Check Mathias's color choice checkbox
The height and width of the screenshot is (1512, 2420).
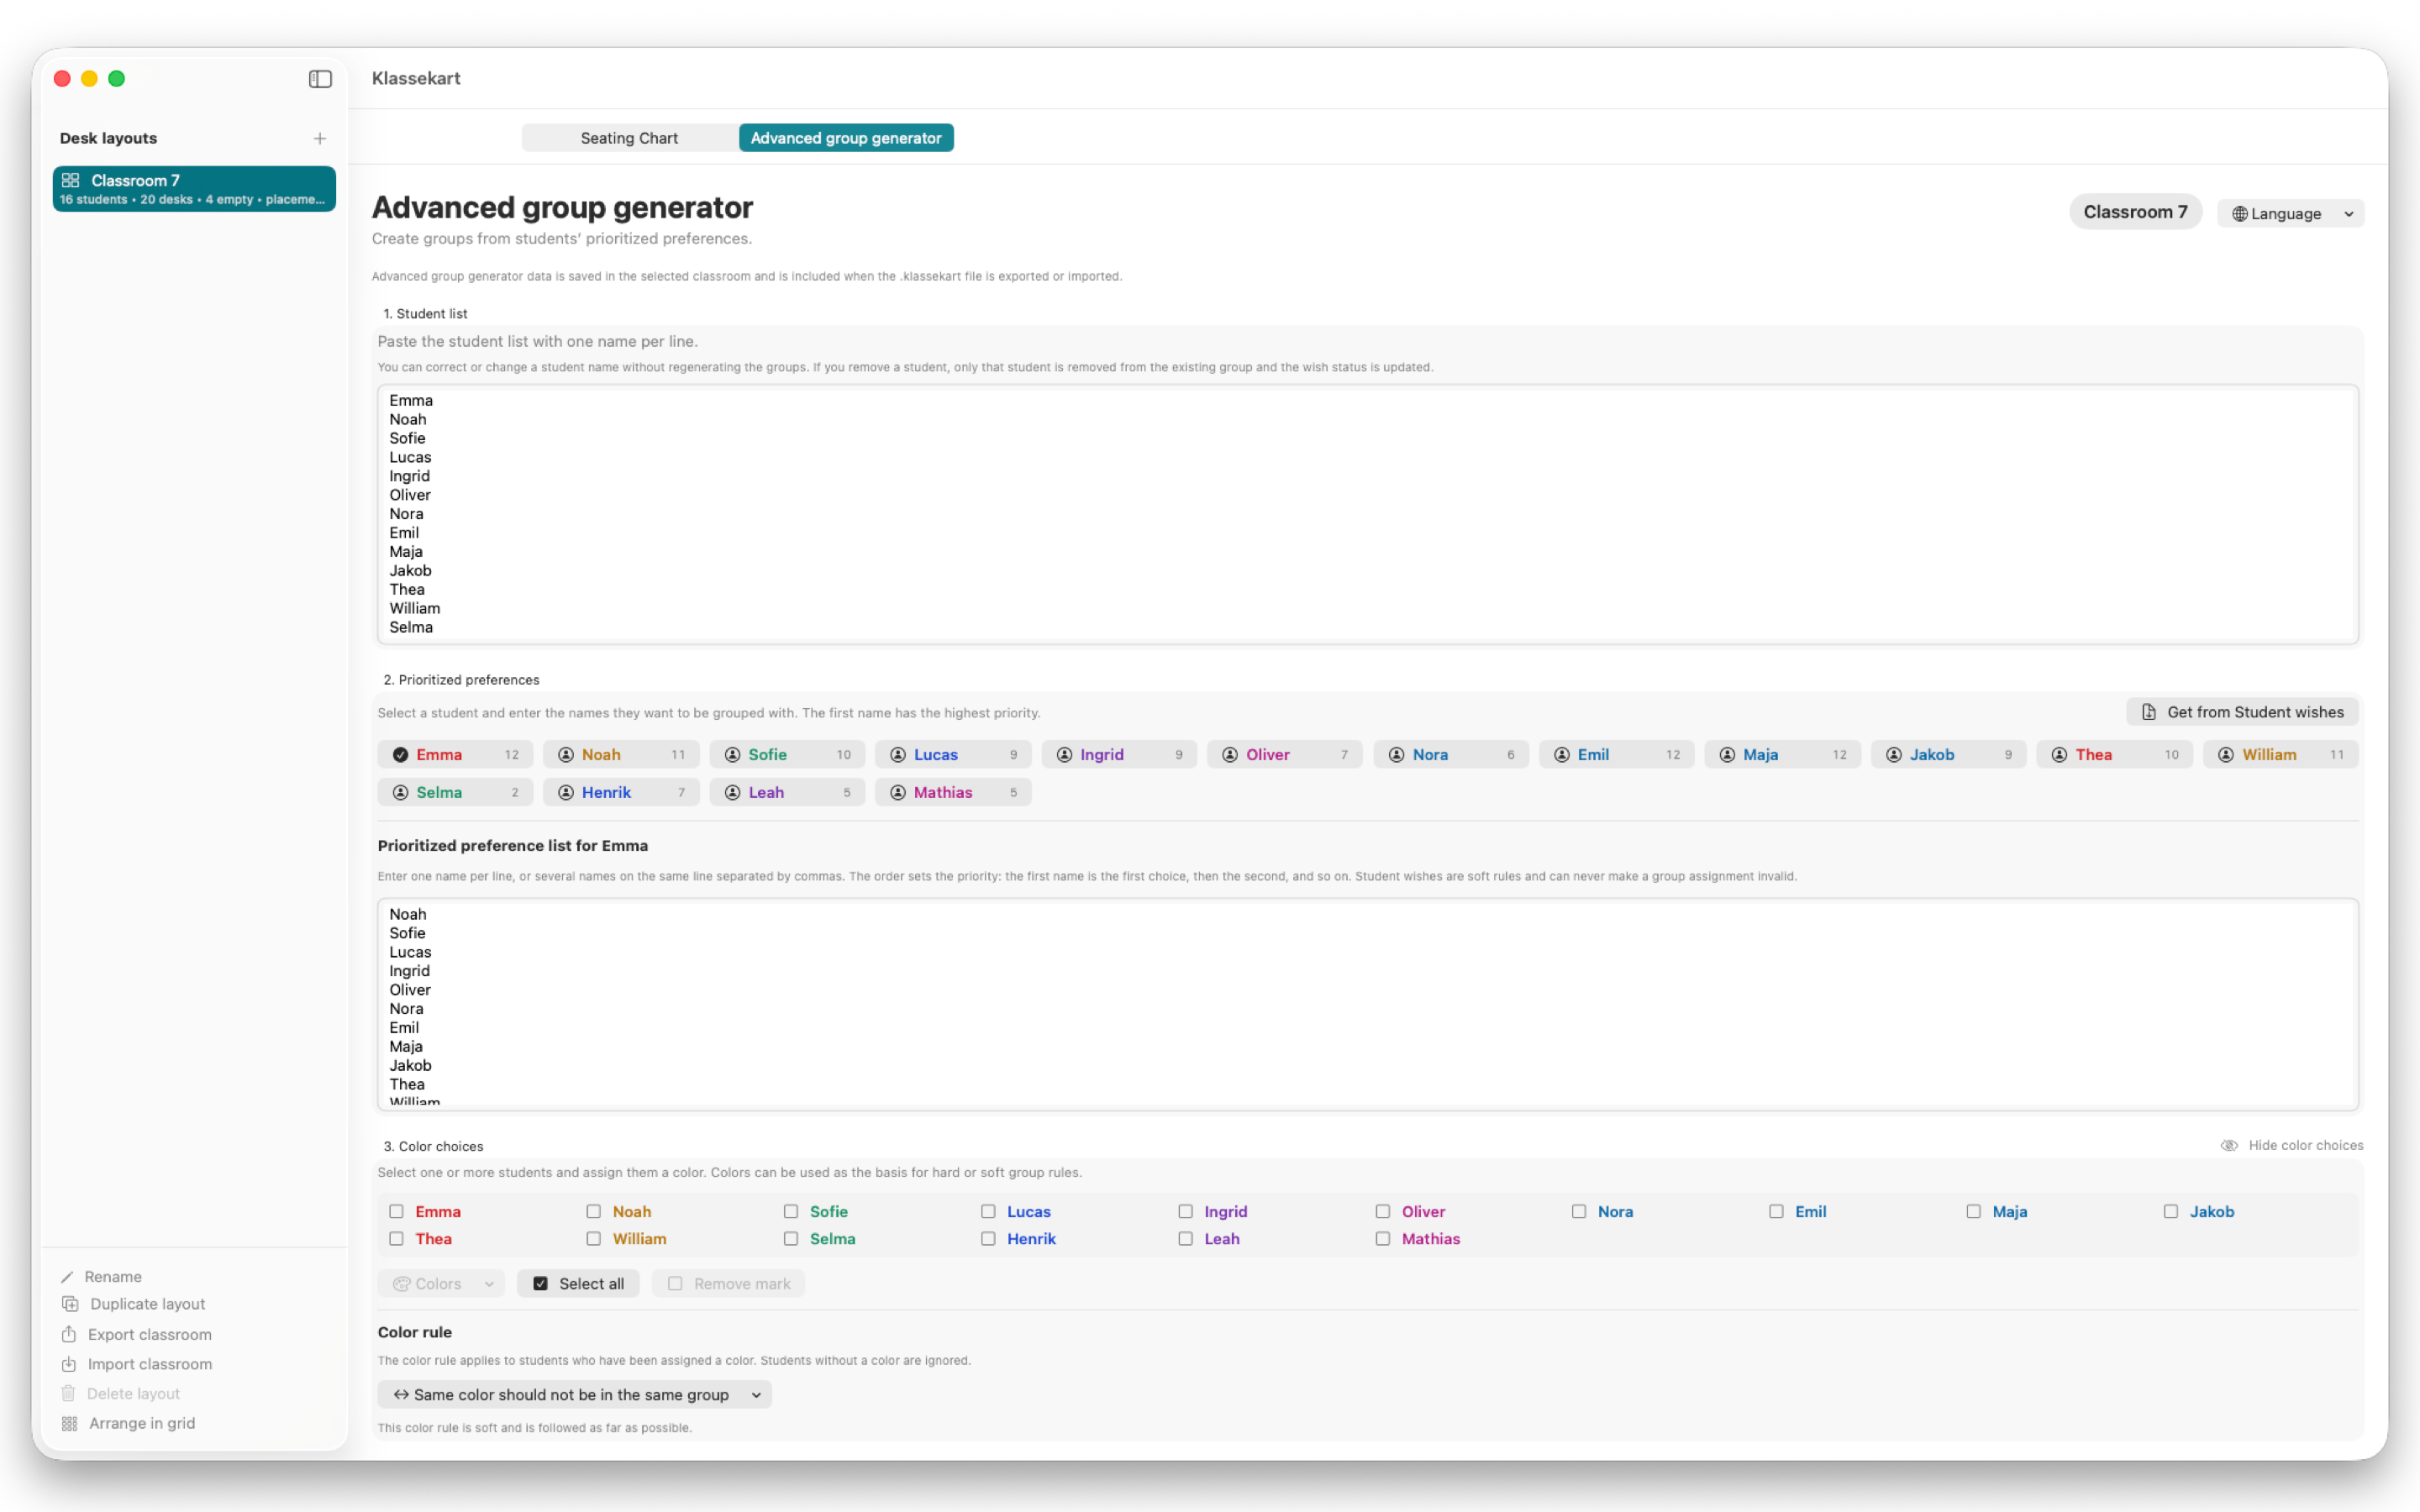pos(1383,1239)
